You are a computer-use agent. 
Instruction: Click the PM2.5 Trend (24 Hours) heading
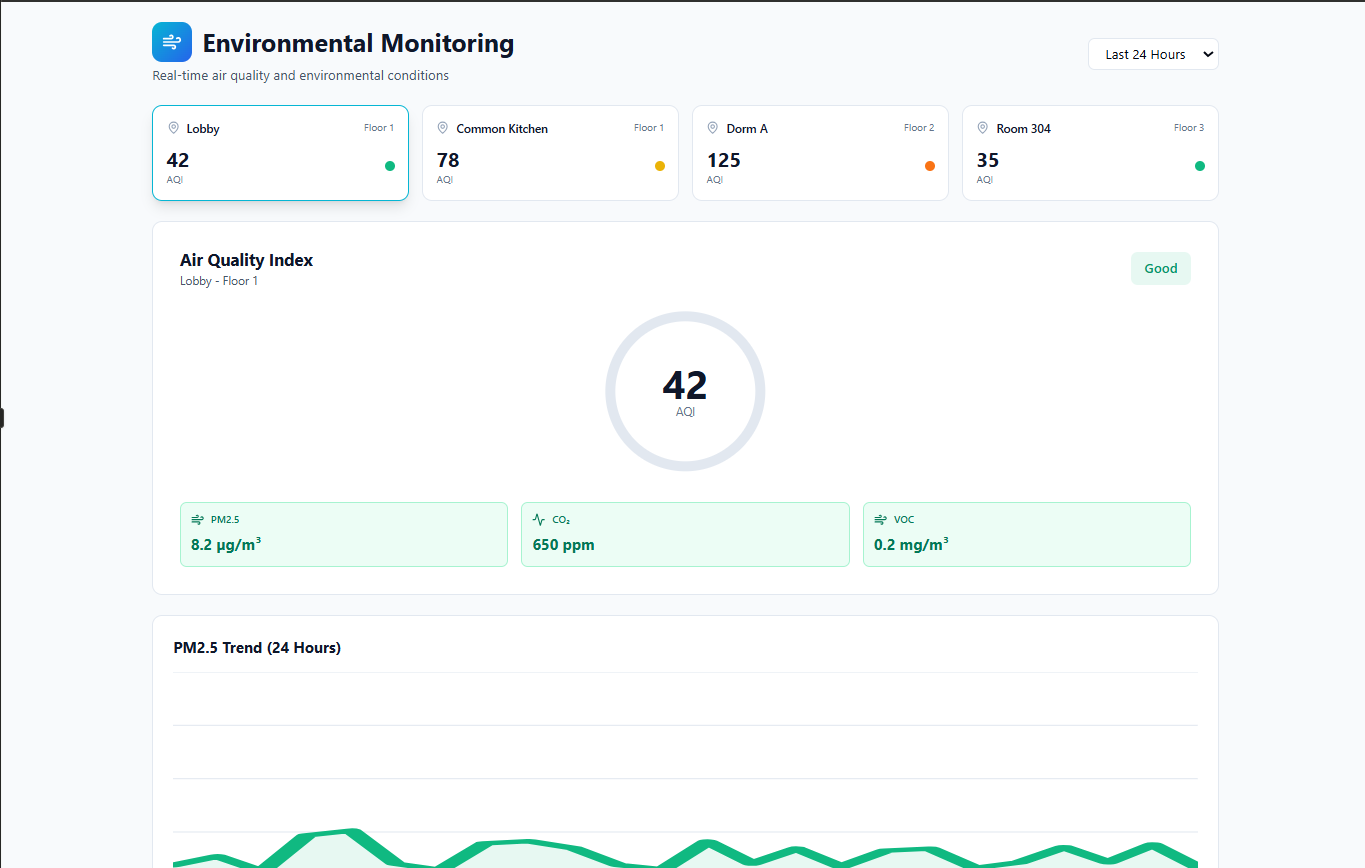[257, 648]
